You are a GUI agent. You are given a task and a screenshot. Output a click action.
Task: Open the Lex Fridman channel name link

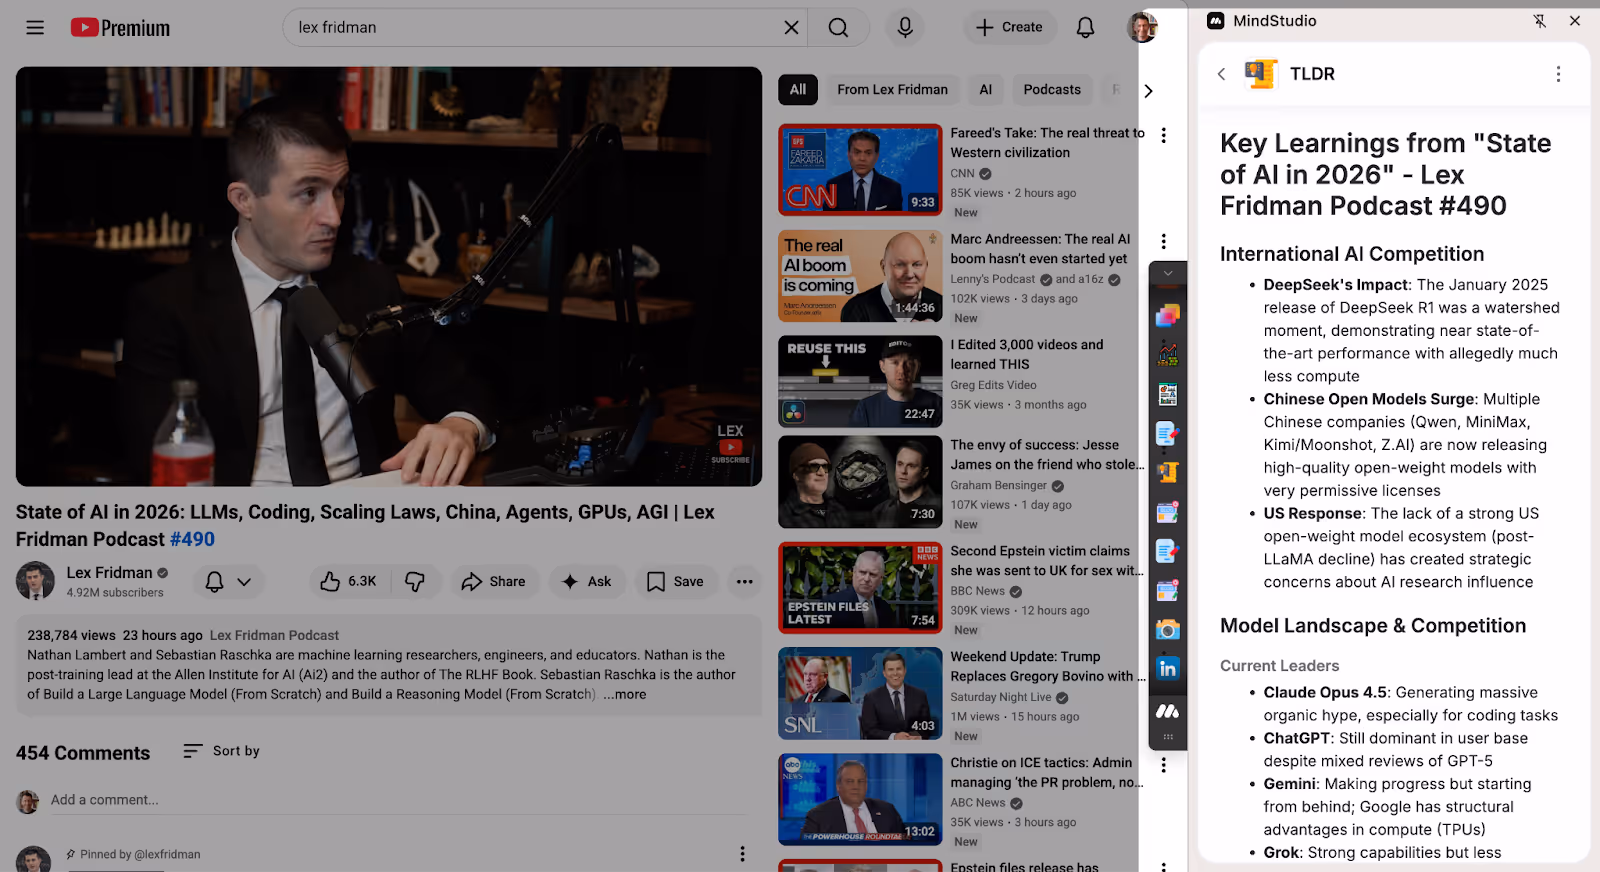(109, 573)
